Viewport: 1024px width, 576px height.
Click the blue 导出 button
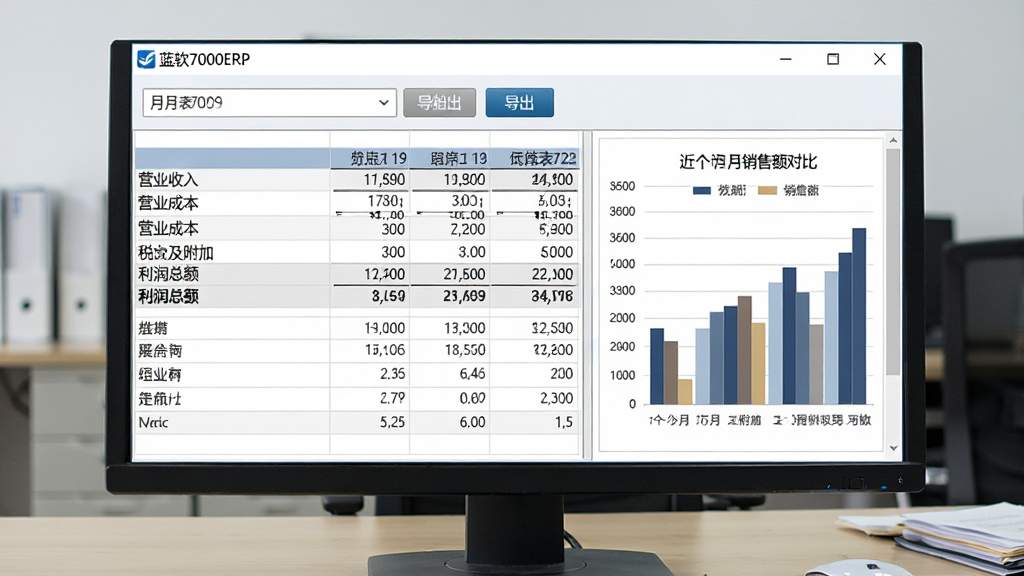click(x=519, y=103)
